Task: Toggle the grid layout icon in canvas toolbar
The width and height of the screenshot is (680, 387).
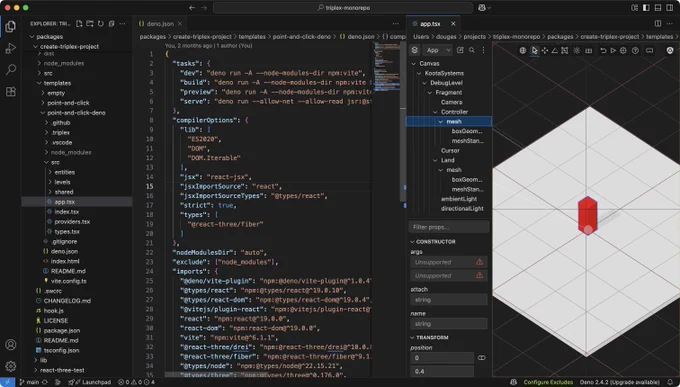Action: click(x=588, y=51)
